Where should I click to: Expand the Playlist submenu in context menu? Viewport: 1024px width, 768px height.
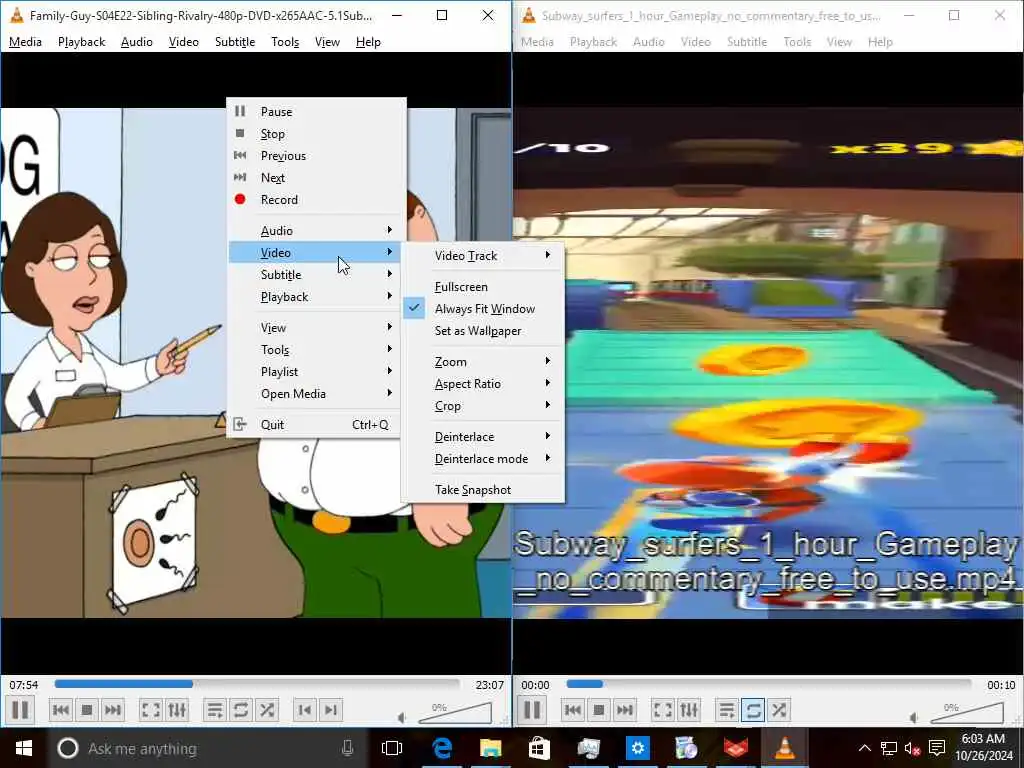tap(313, 372)
